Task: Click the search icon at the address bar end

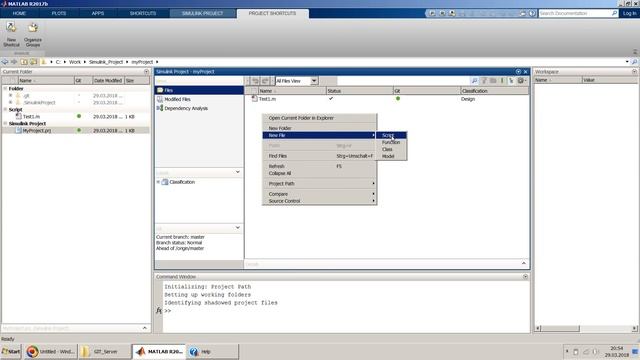Action: pos(634,62)
